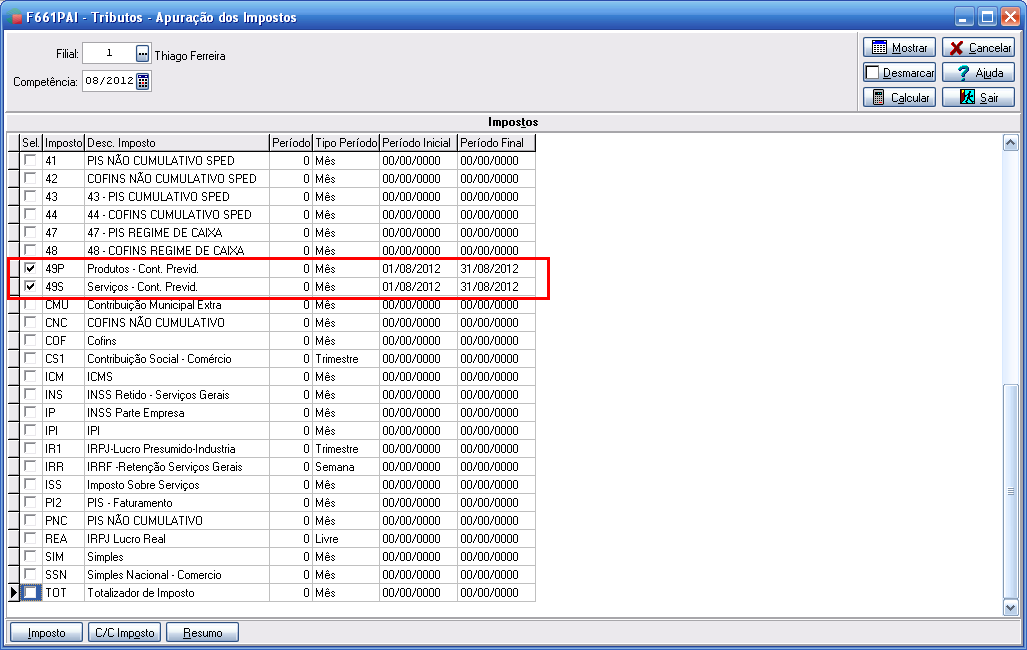Image resolution: width=1027 pixels, height=650 pixels.
Task: Uncheck the 49S Serviços - Cont. Previd. box
Action: click(x=30, y=286)
